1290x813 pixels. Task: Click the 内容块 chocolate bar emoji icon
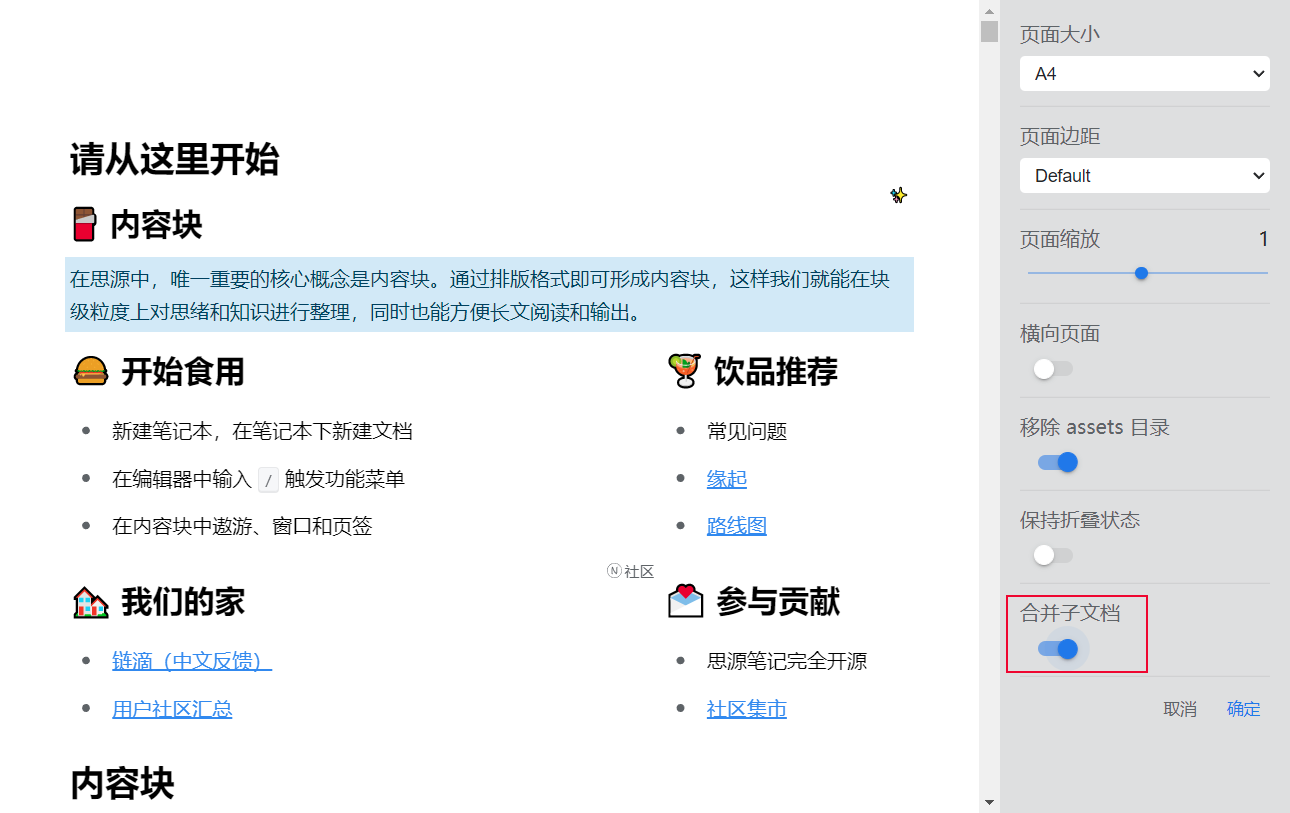click(x=83, y=225)
